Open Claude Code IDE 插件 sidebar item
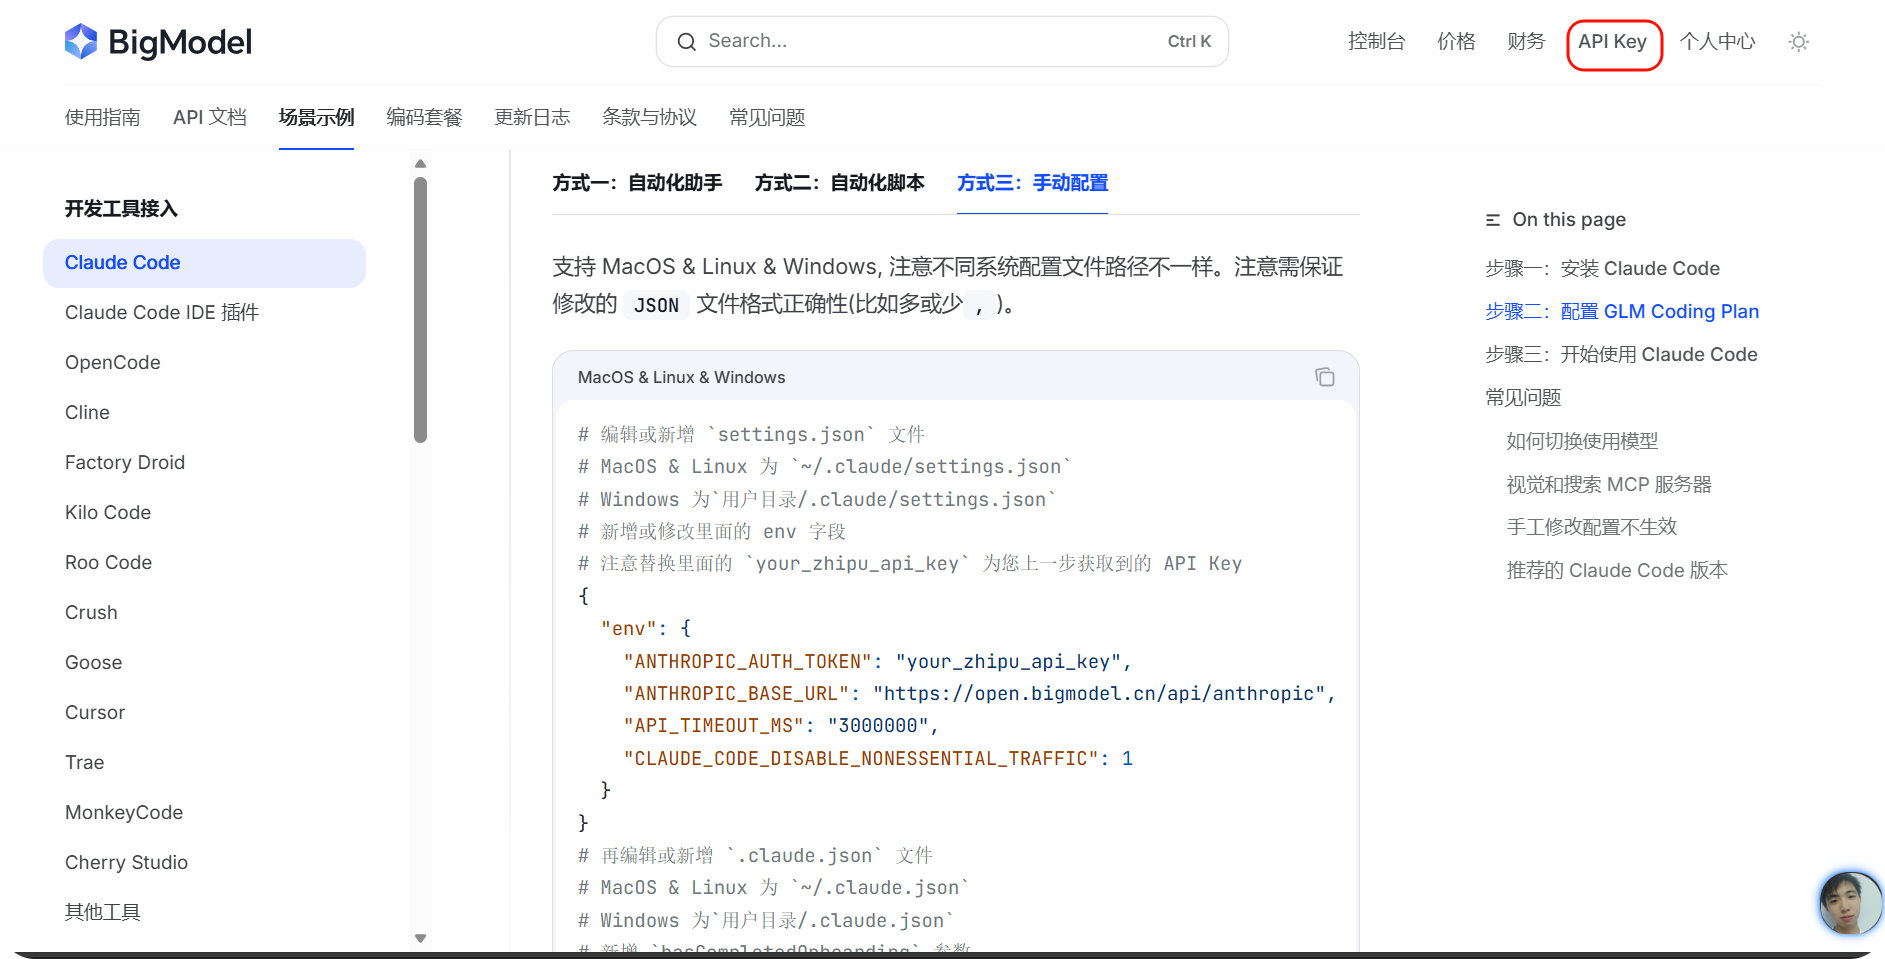Image resolution: width=1885 pixels, height=959 pixels. (162, 313)
